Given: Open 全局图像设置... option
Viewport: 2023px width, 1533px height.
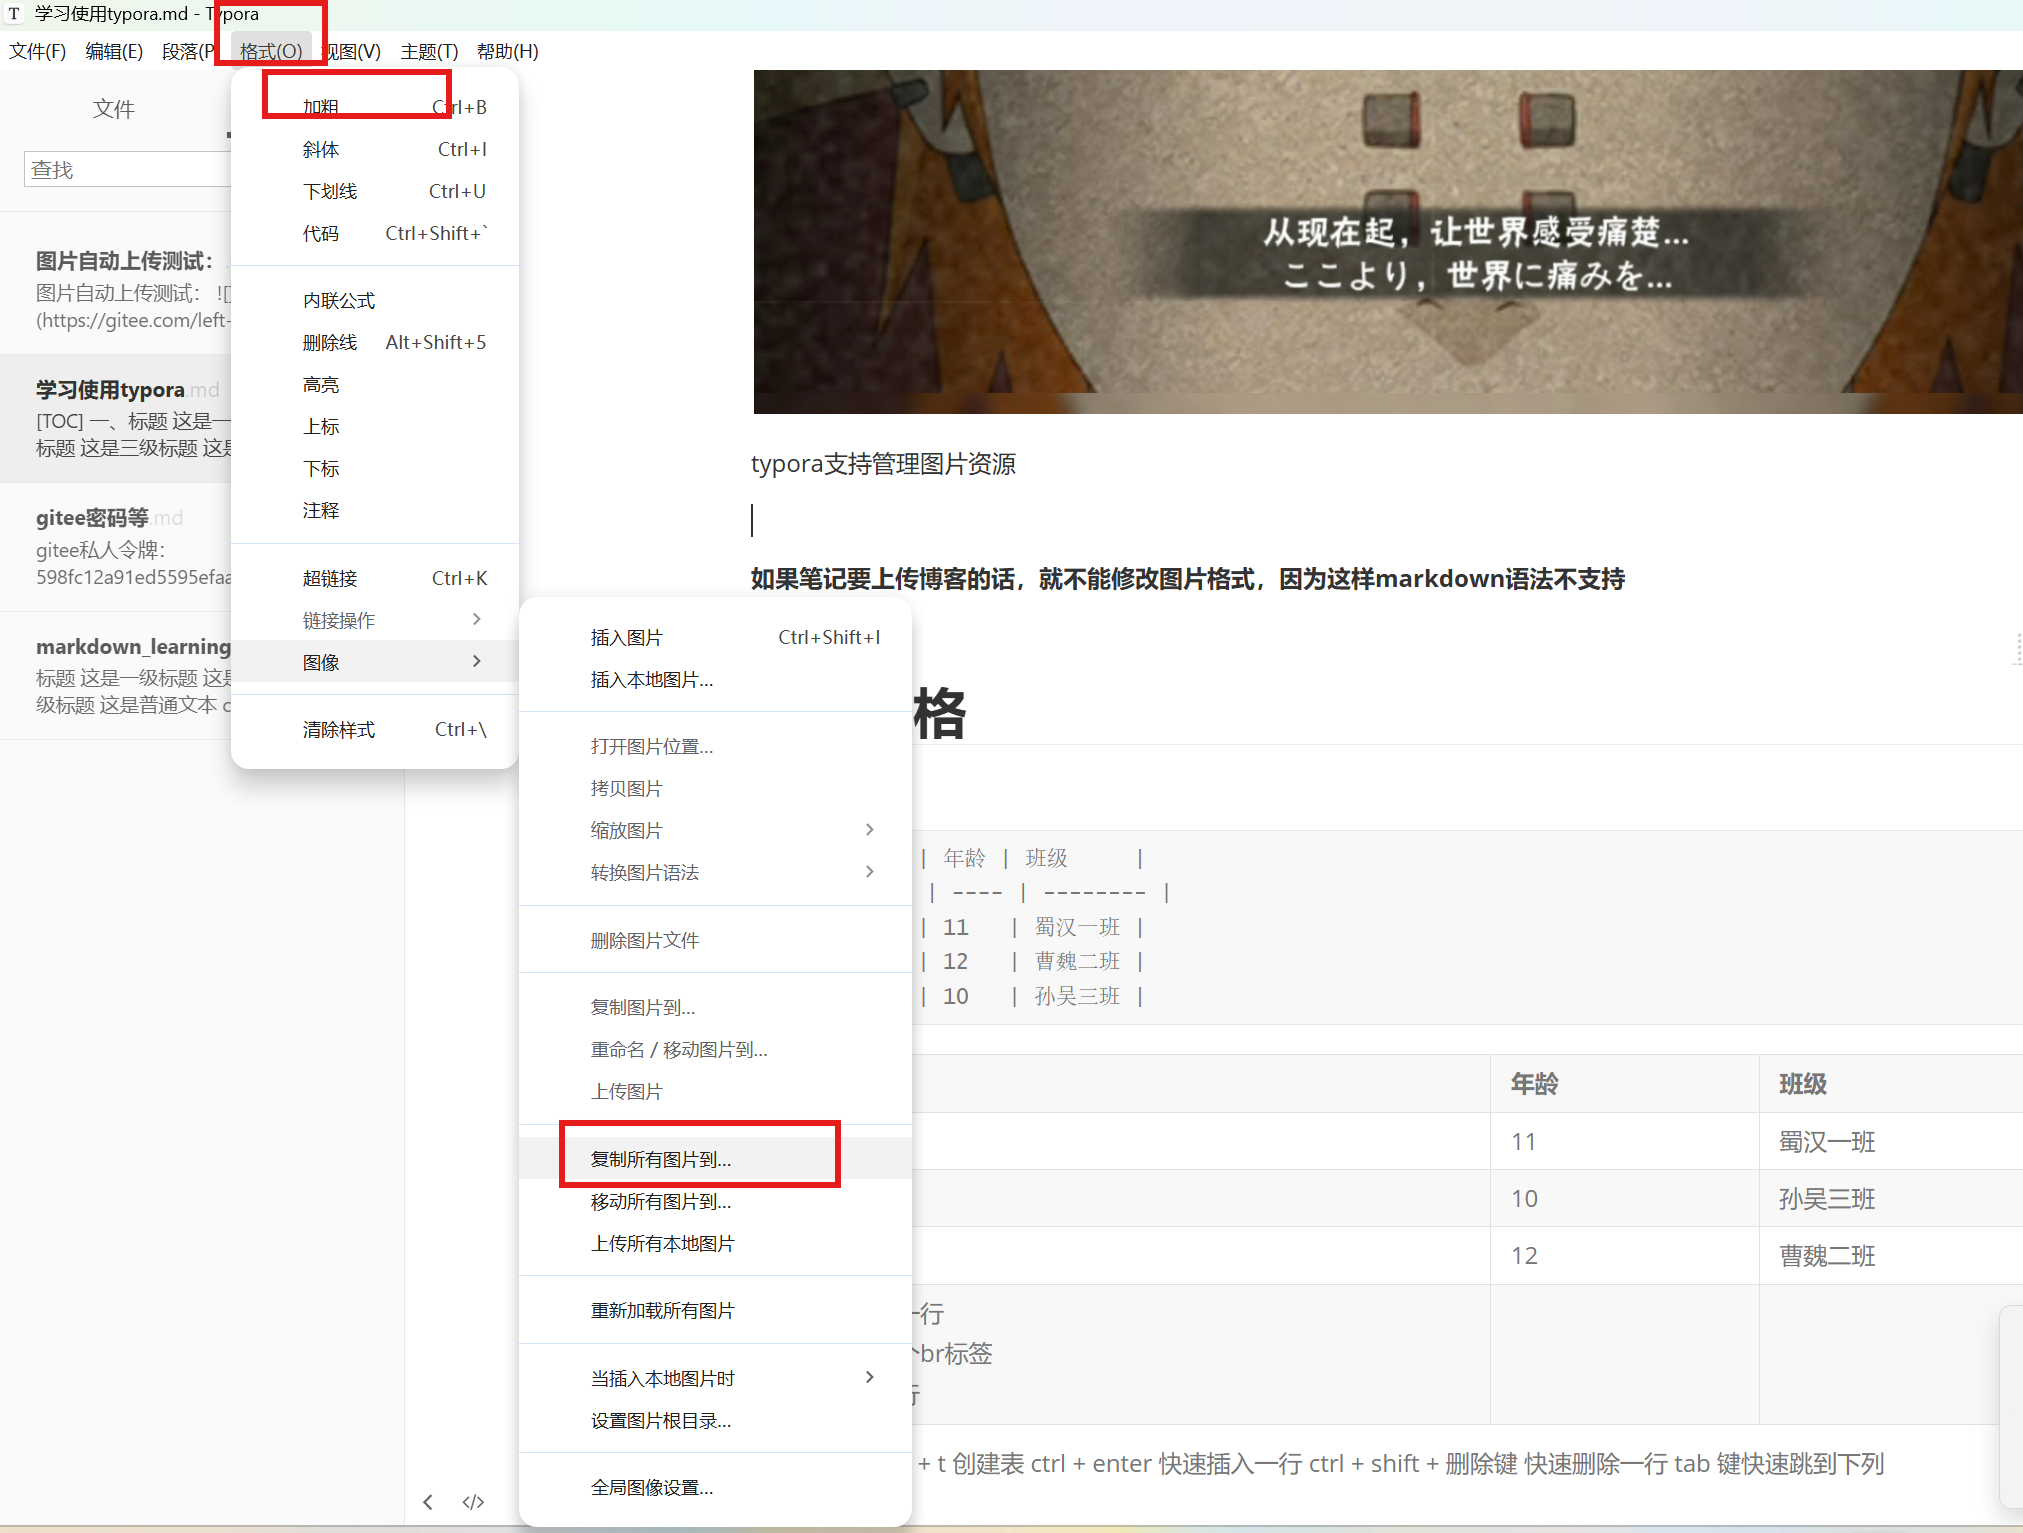Looking at the screenshot, I should point(652,1488).
